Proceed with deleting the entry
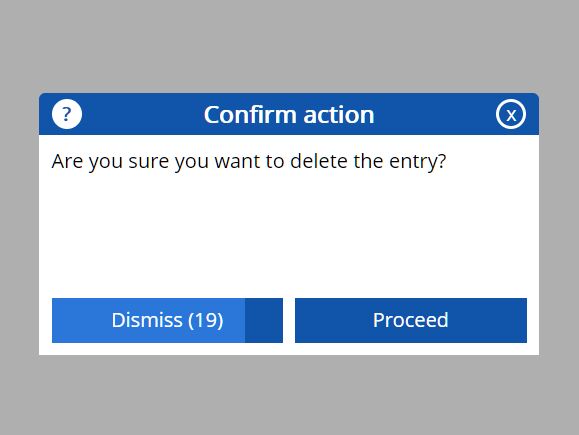Image resolution: width=579 pixels, height=435 pixels. [411, 320]
